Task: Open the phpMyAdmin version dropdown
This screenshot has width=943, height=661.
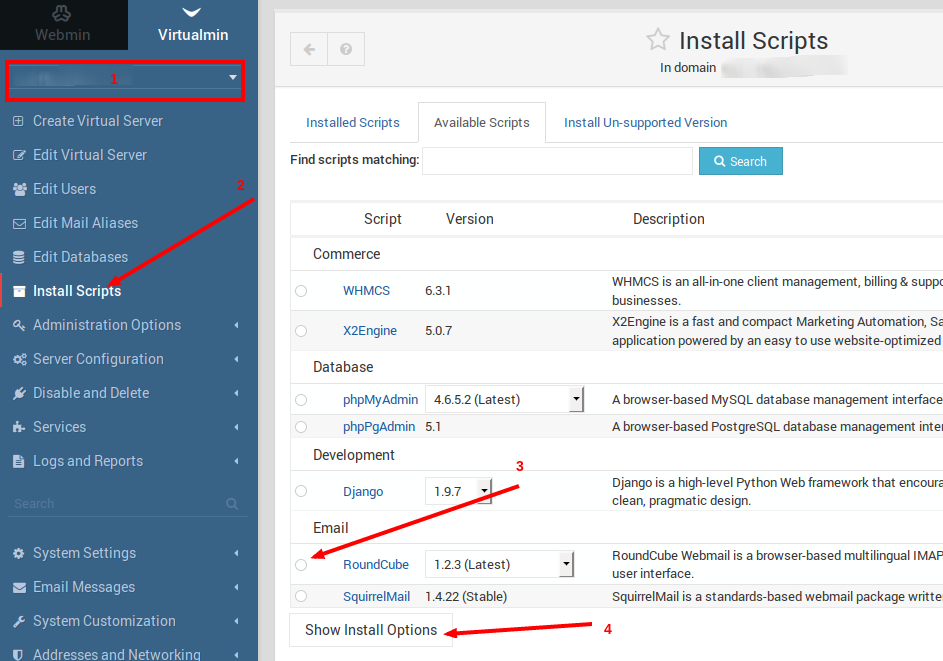Action: click(505, 399)
